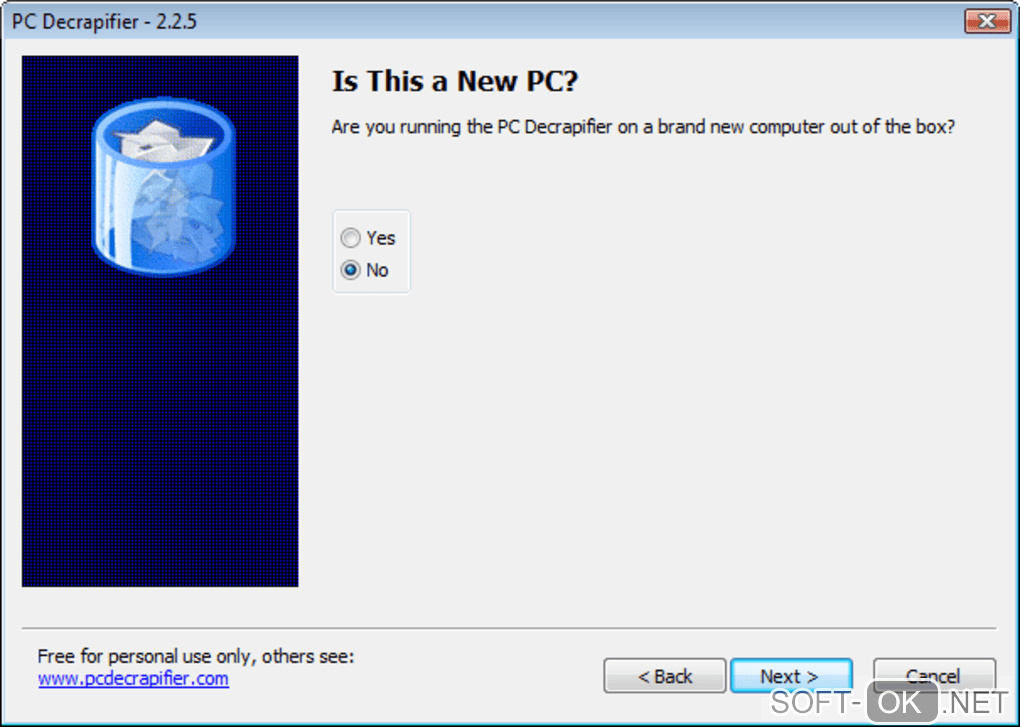Click the PC Decrapifier title bar text

click(104, 21)
